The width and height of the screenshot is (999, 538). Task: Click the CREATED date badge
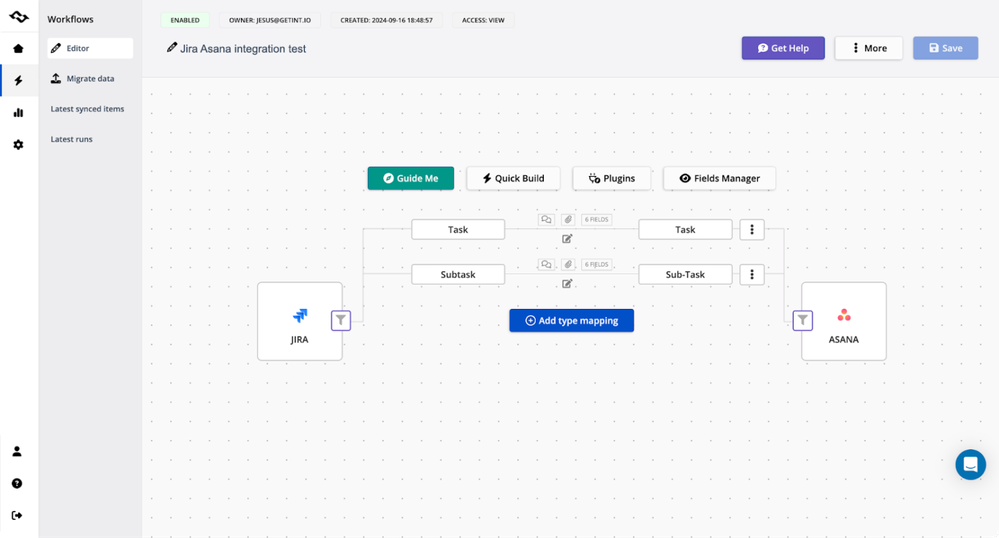pos(386,20)
